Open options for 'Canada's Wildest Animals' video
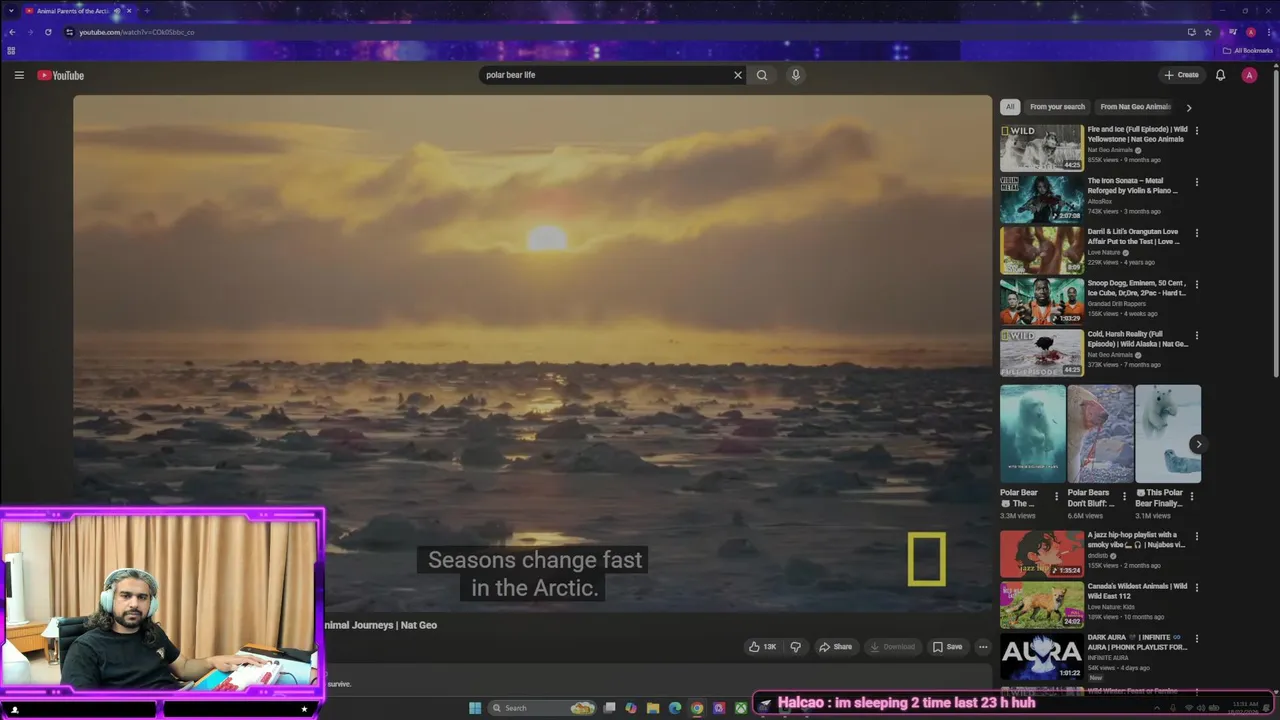This screenshot has height=720, width=1280. coord(1197,588)
